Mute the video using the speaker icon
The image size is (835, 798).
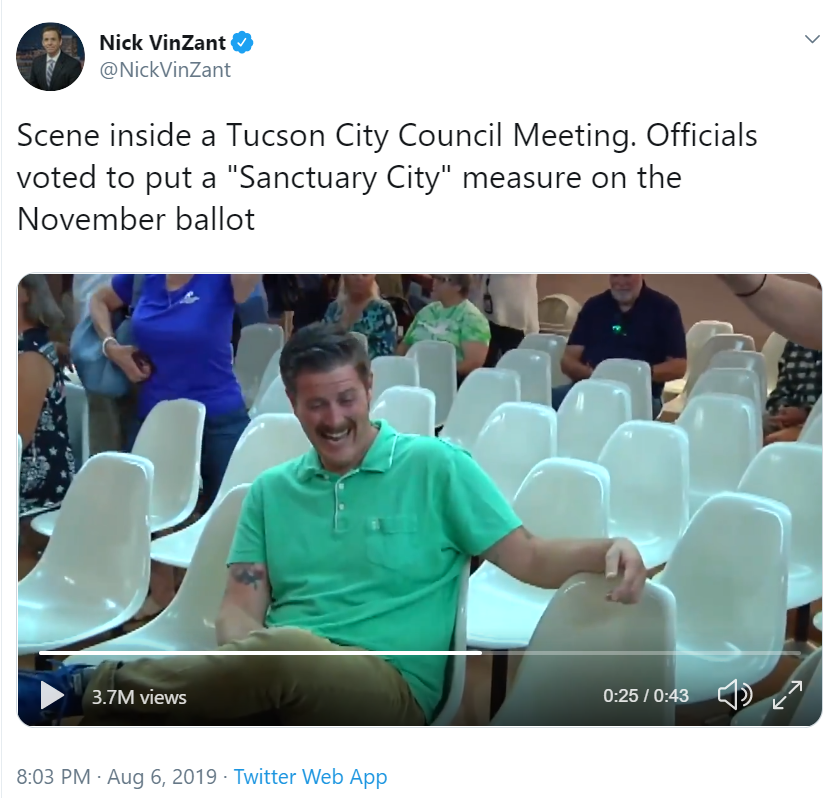[x=735, y=694]
